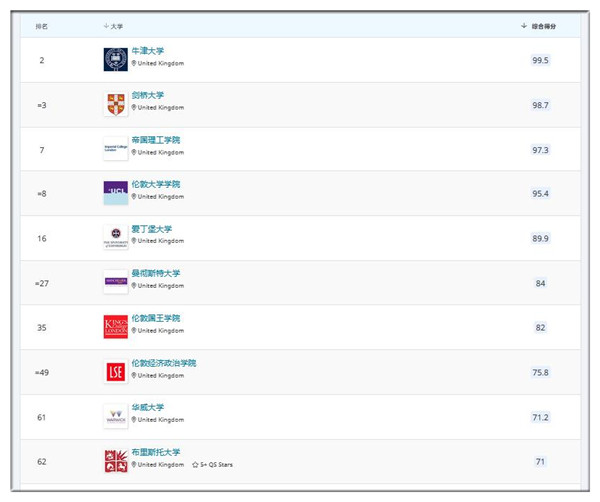The height and width of the screenshot is (502, 600).
Task: Open the Warwick University logo
Action: (116, 416)
